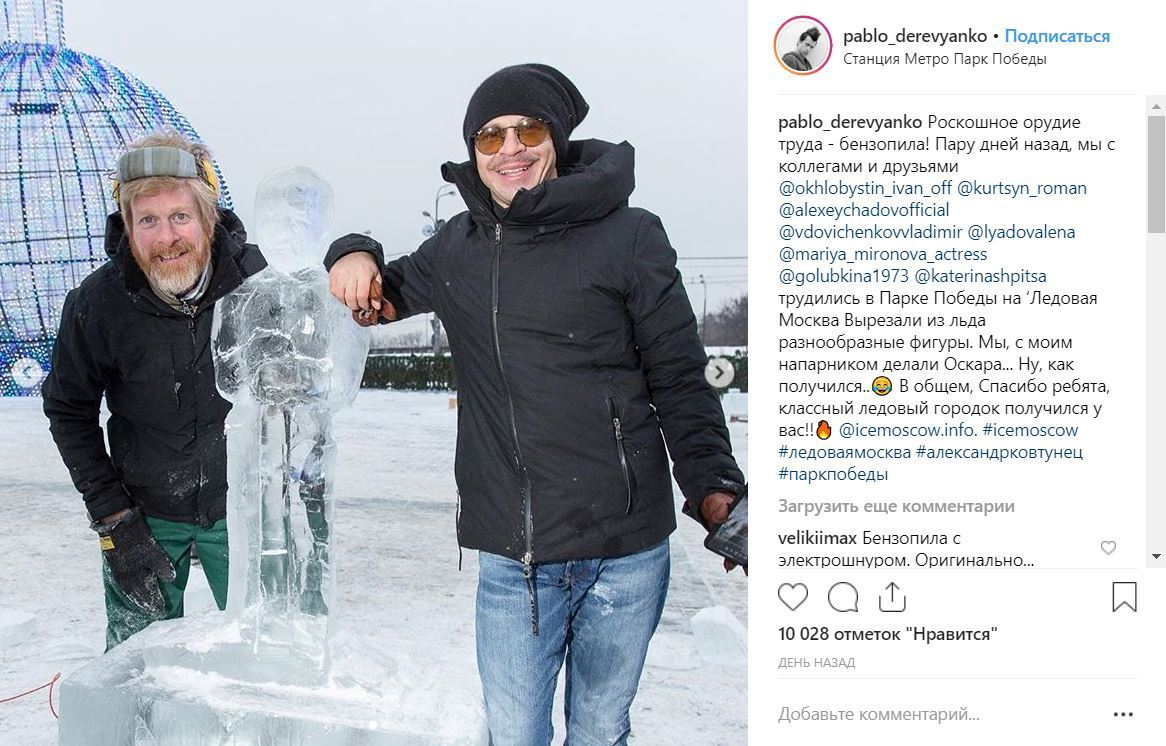This screenshot has width=1166, height=746.
Task: Open comments via speech bubble icon
Action: coord(843,597)
